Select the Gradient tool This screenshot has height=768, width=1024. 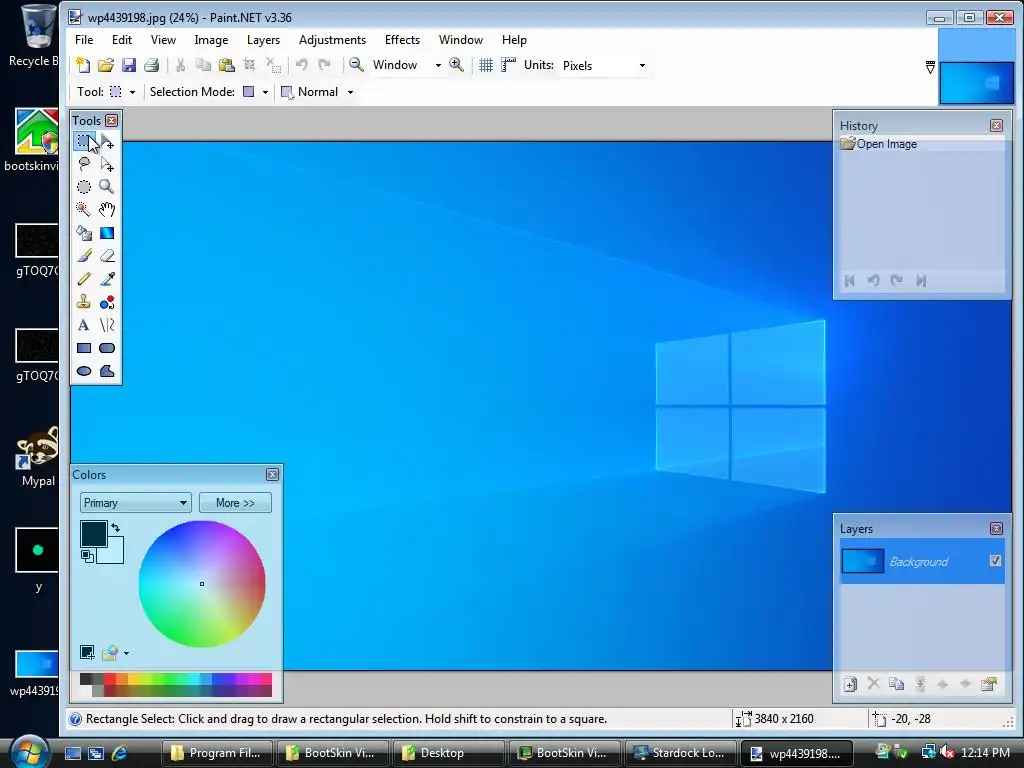(x=107, y=233)
